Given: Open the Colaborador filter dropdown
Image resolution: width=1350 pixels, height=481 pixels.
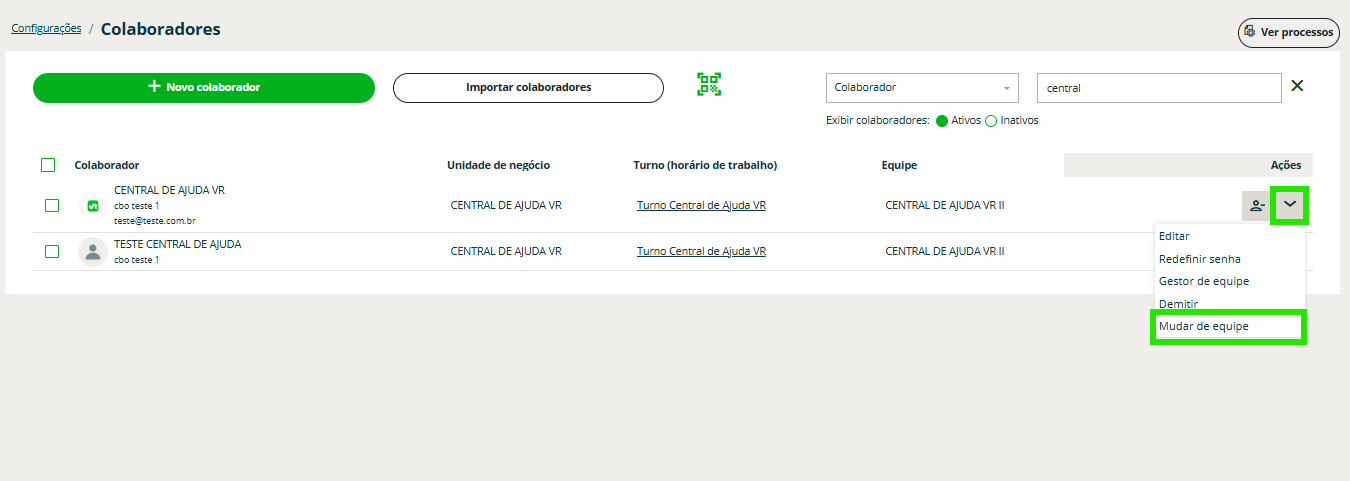Looking at the screenshot, I should (x=921, y=88).
